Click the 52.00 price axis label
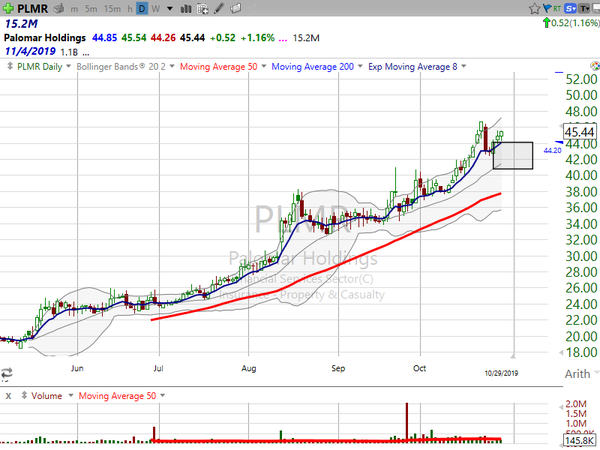The width and height of the screenshot is (600, 450). click(581, 80)
